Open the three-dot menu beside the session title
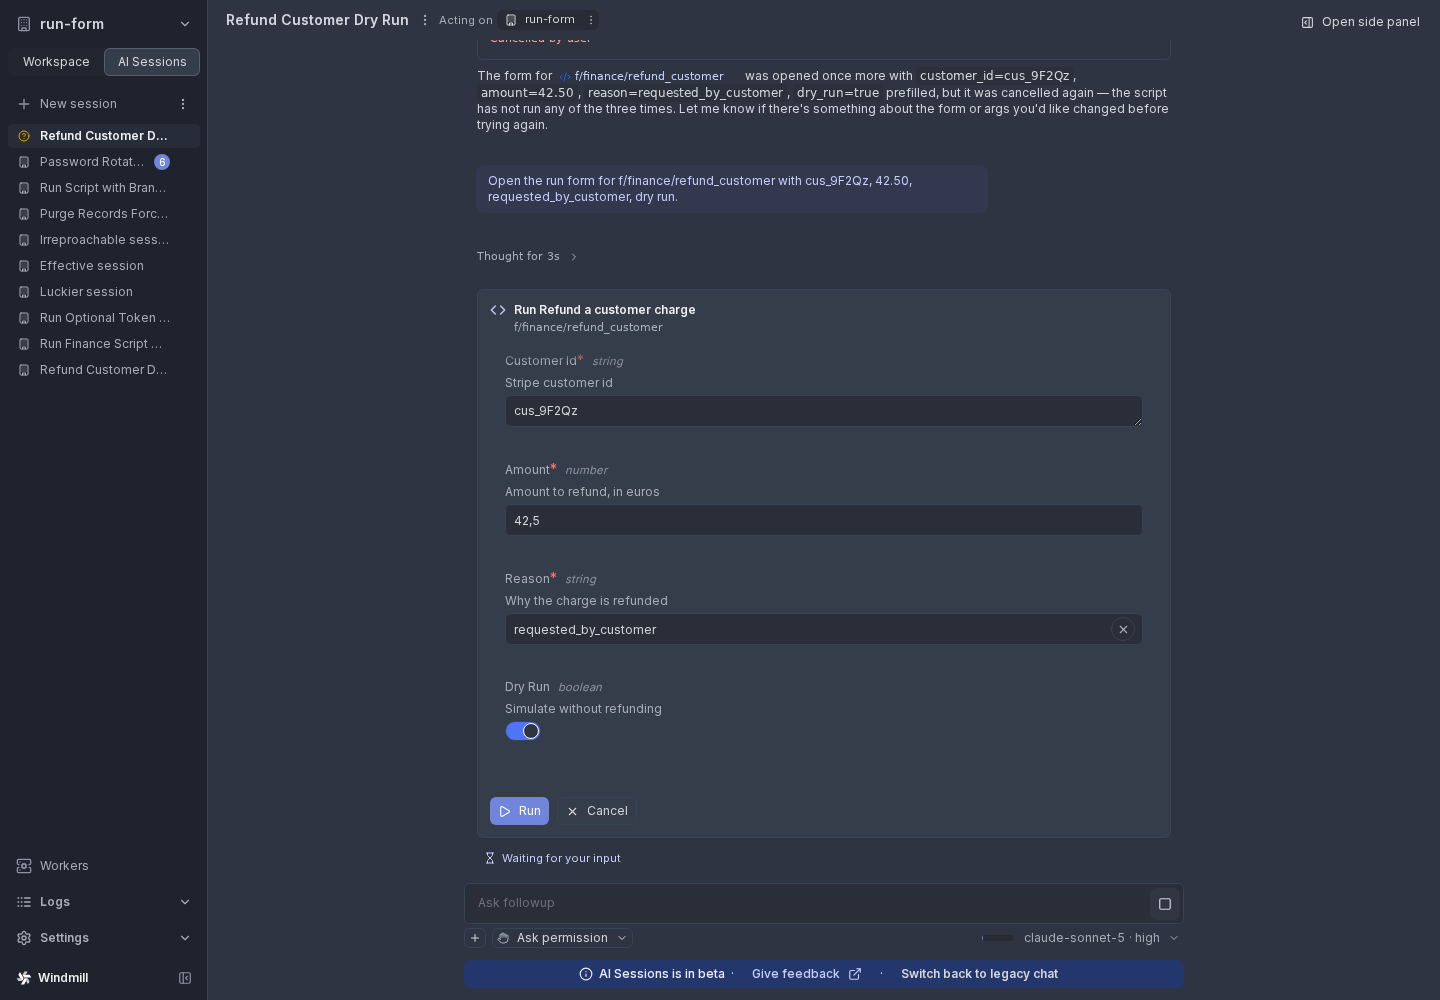Screen dimensions: 1440x1000 [x=425, y=20]
